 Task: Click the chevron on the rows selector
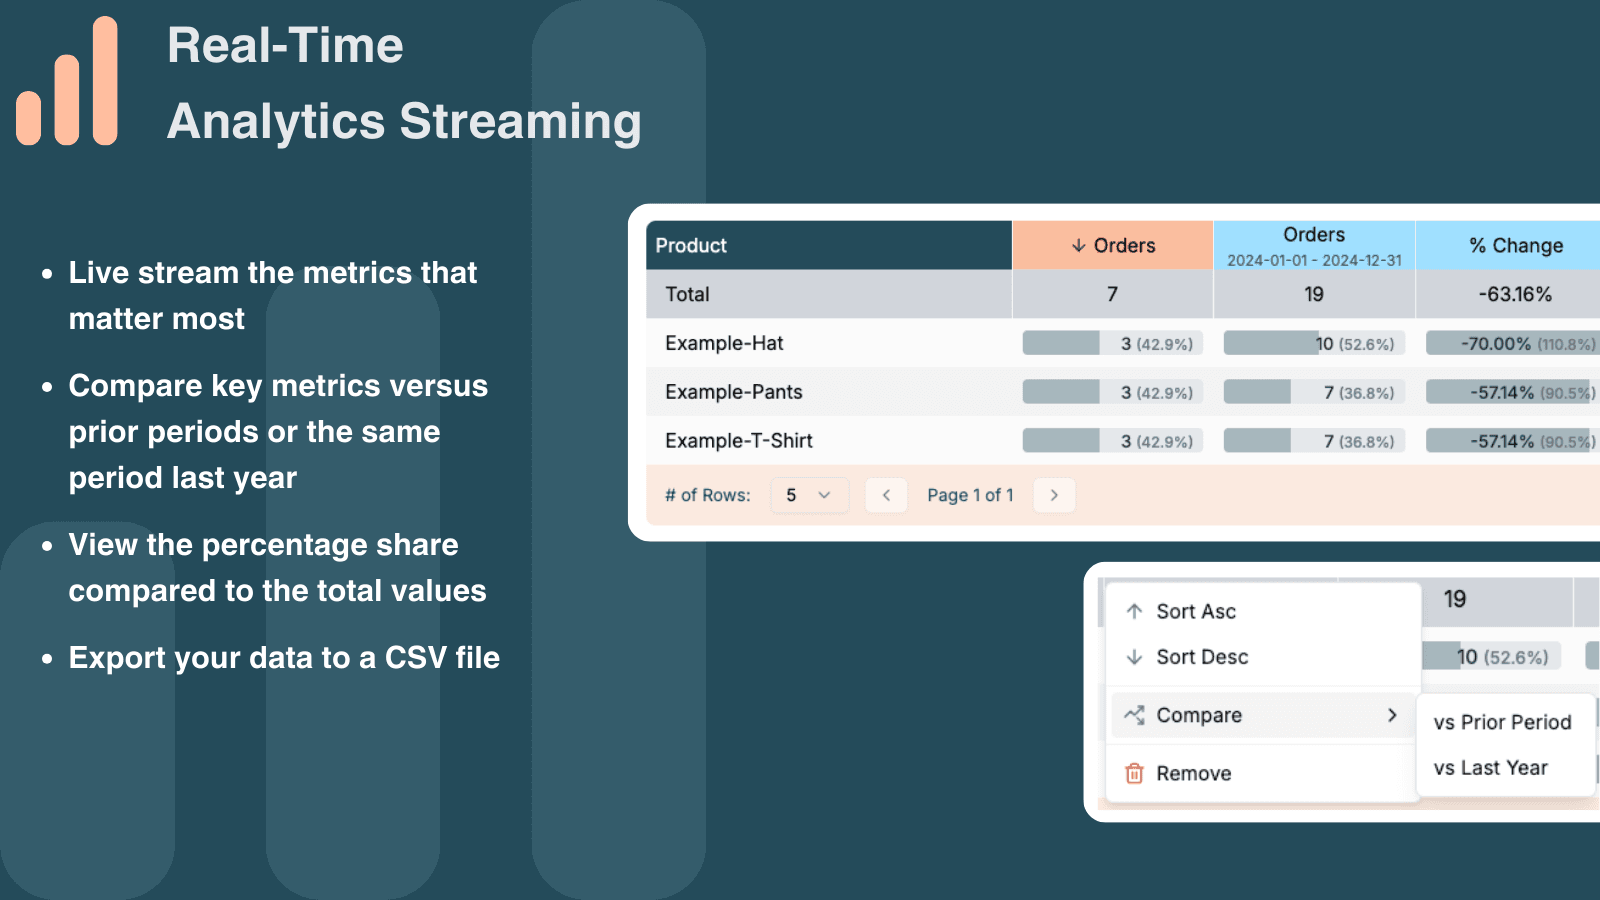coord(825,495)
